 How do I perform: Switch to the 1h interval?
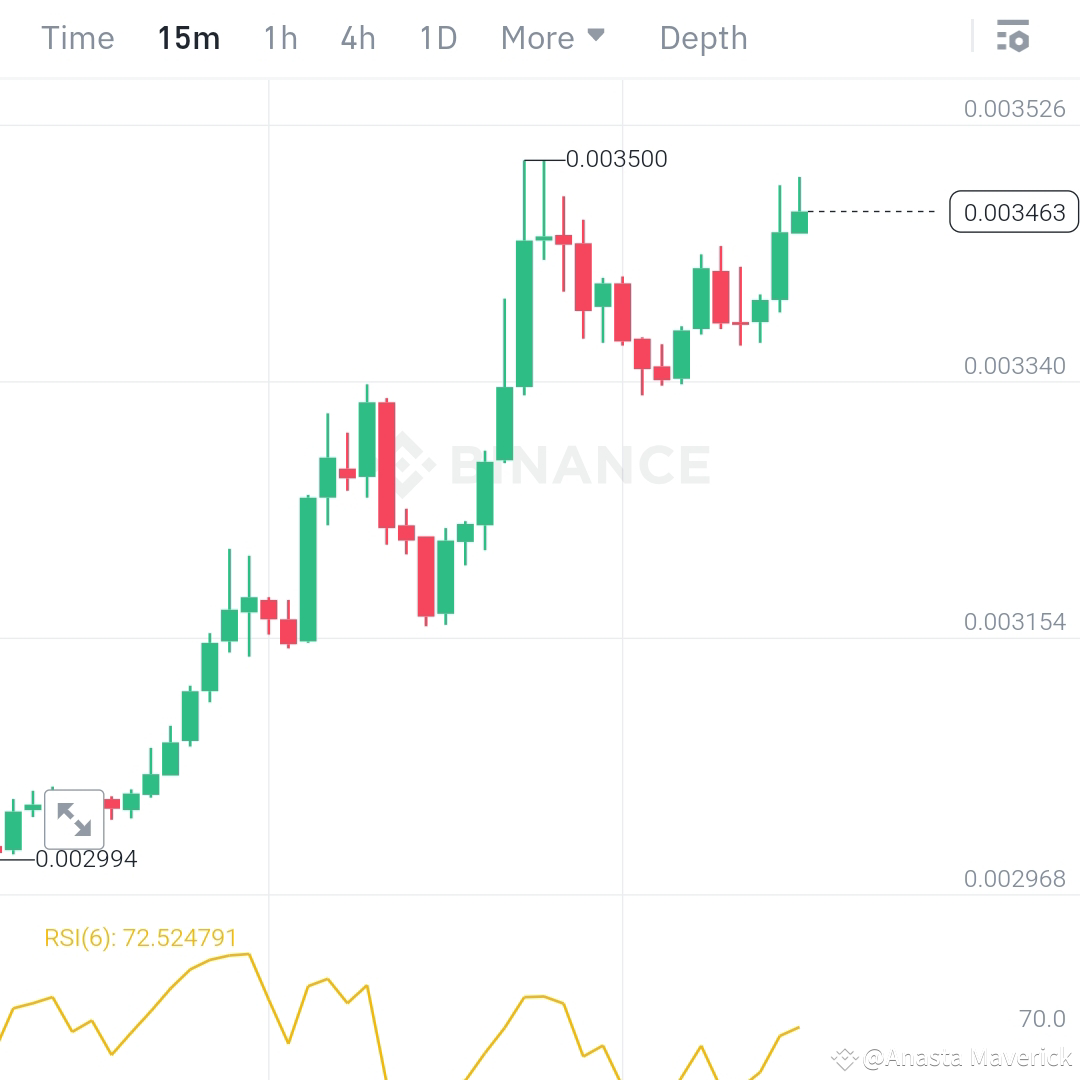coord(279,37)
